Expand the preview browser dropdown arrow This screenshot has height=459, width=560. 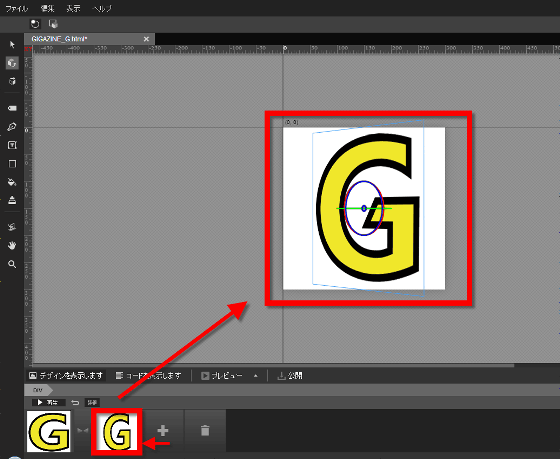tap(256, 376)
